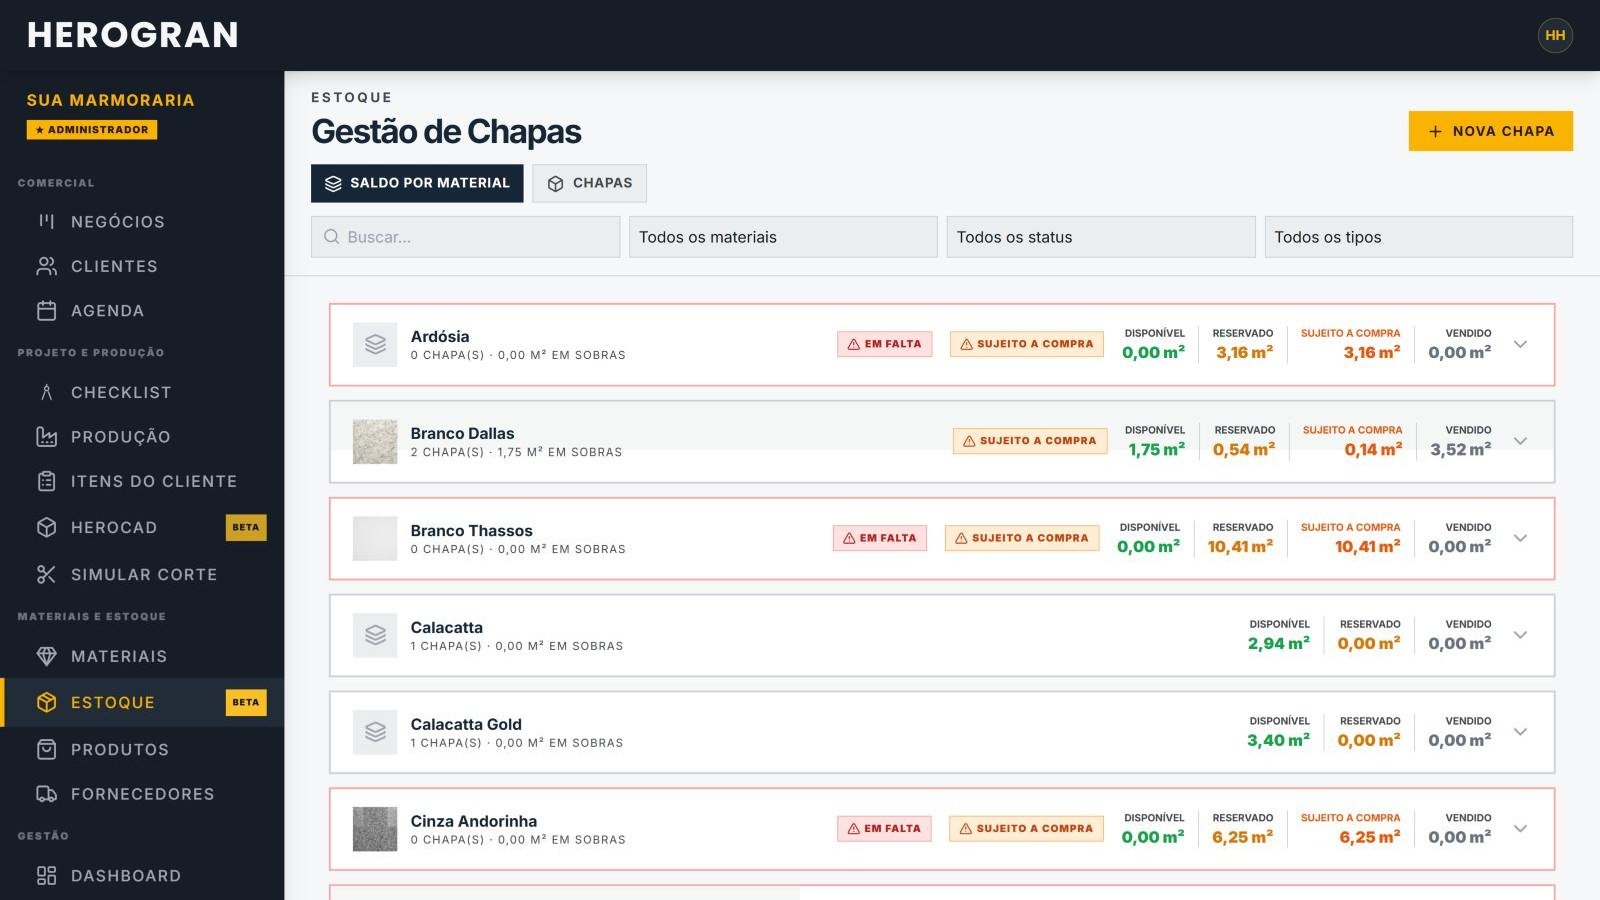Click Branco Dallas vendido value 3,52 m²

click(x=1460, y=450)
